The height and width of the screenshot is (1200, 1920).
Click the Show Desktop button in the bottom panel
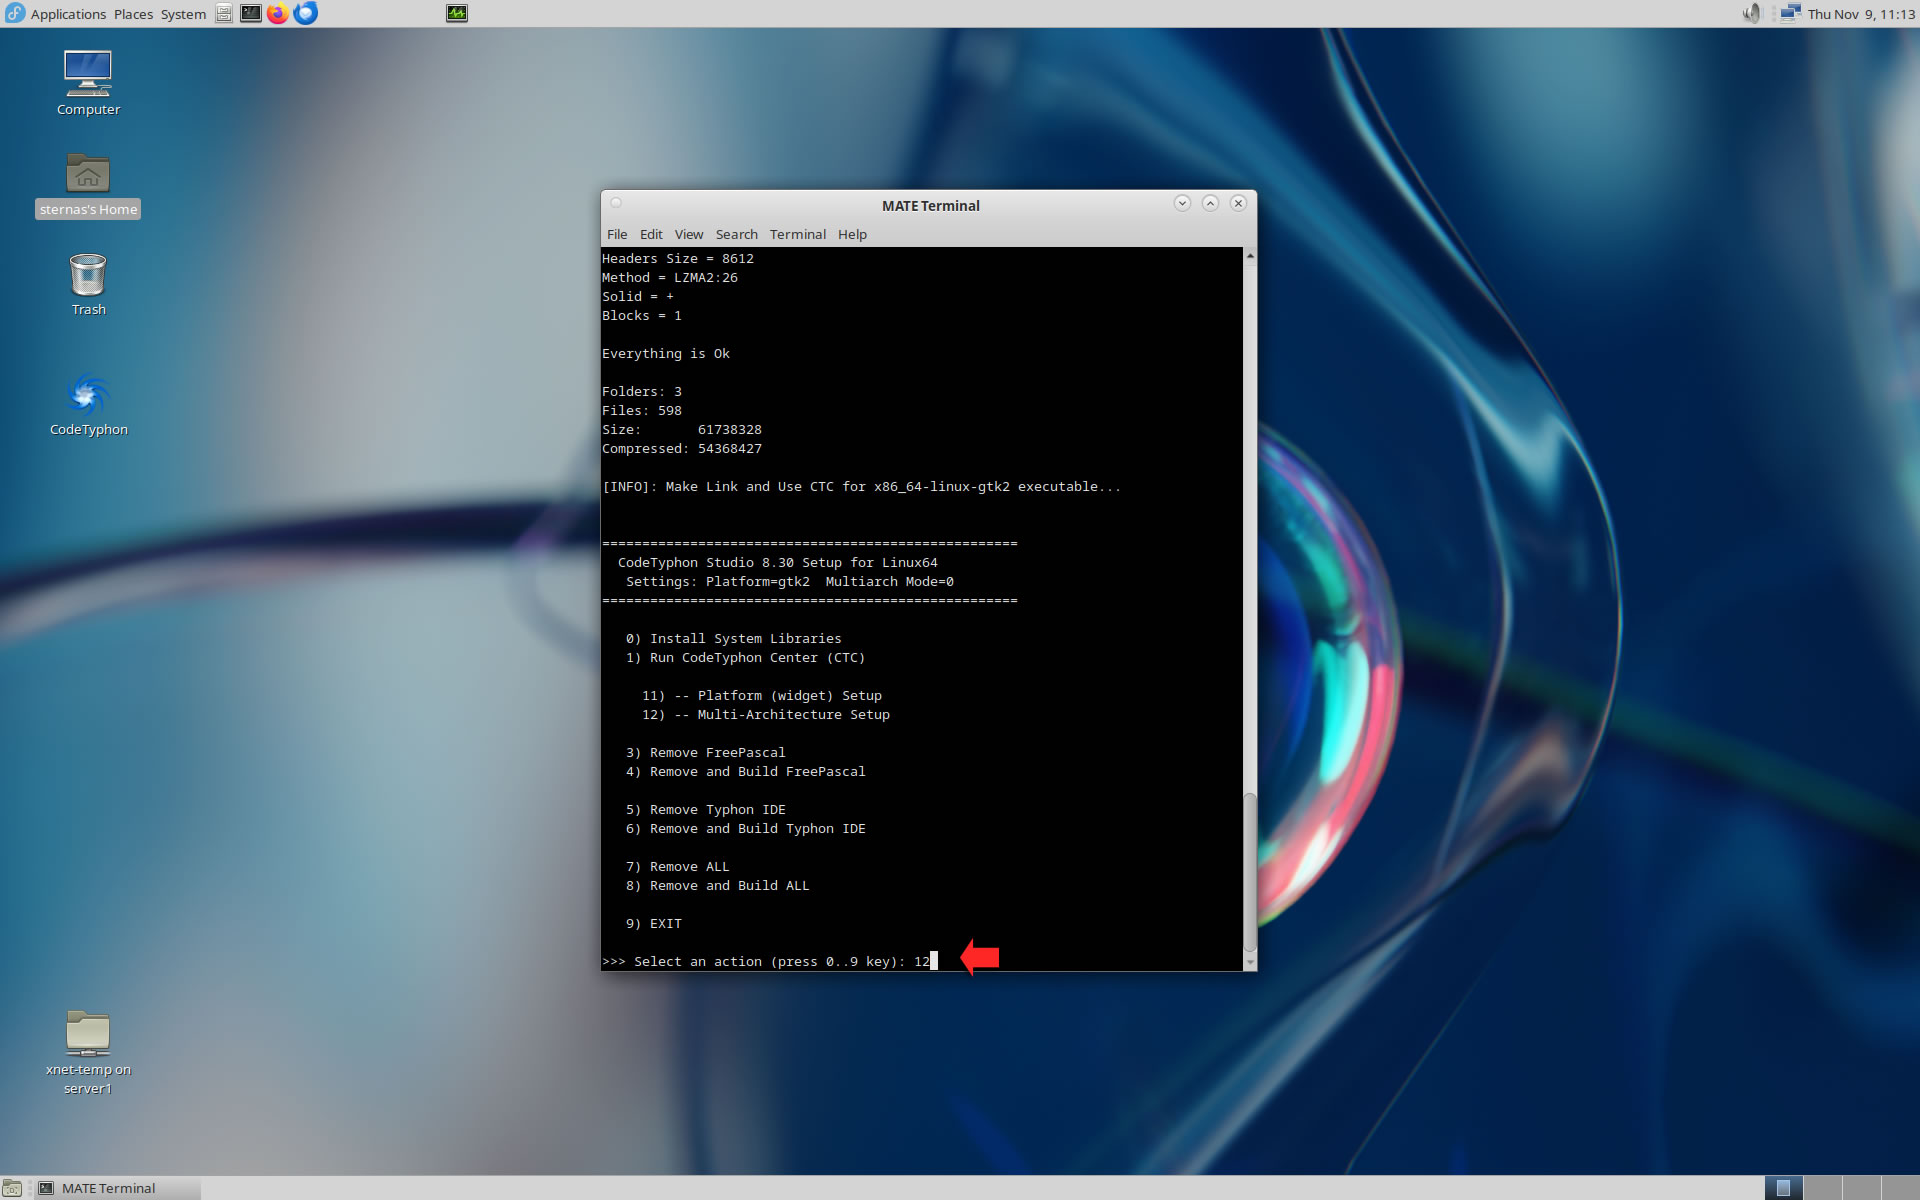(x=12, y=1188)
